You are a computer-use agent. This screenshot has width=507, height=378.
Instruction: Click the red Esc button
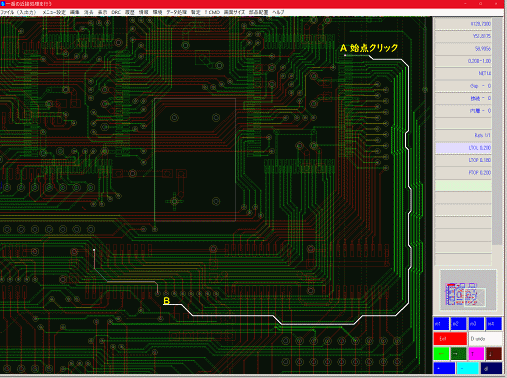tap(450, 339)
